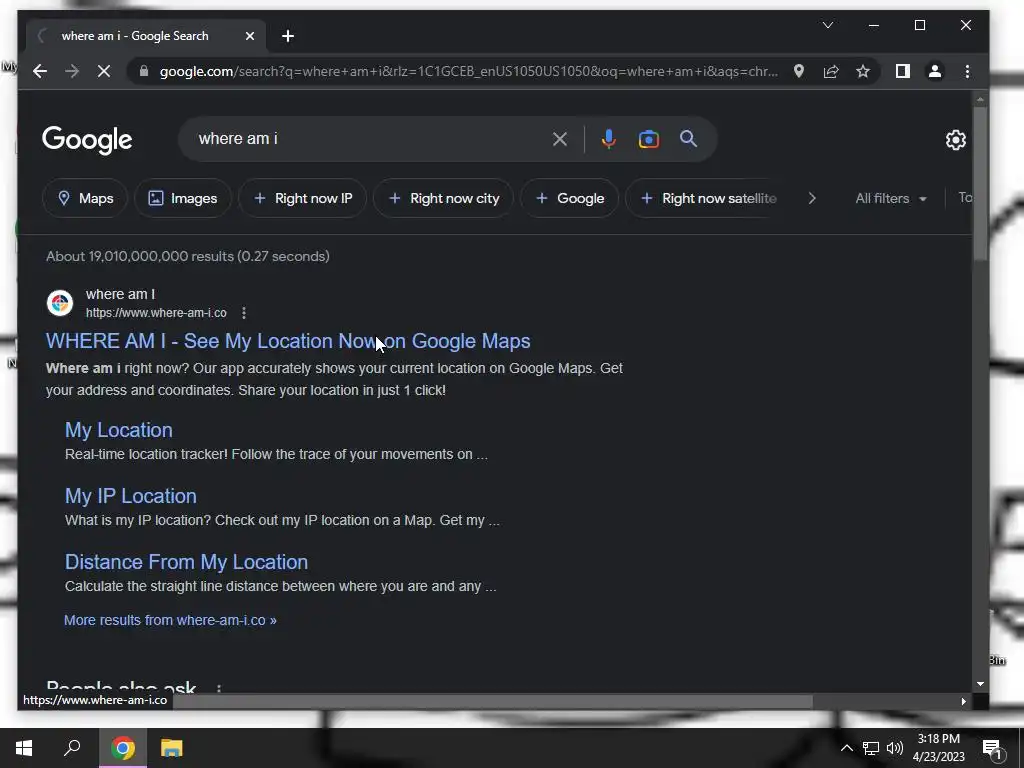
Task: Go back to the previous page
Action: pos(40,71)
